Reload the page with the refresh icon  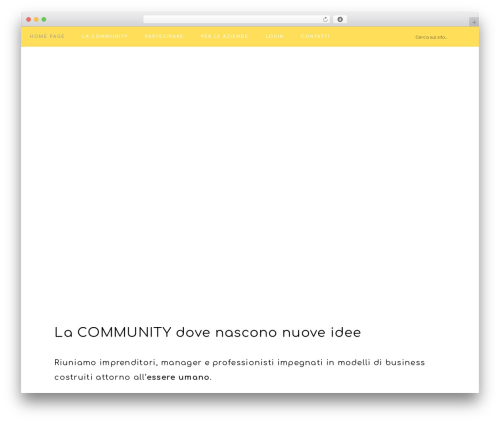tap(325, 19)
